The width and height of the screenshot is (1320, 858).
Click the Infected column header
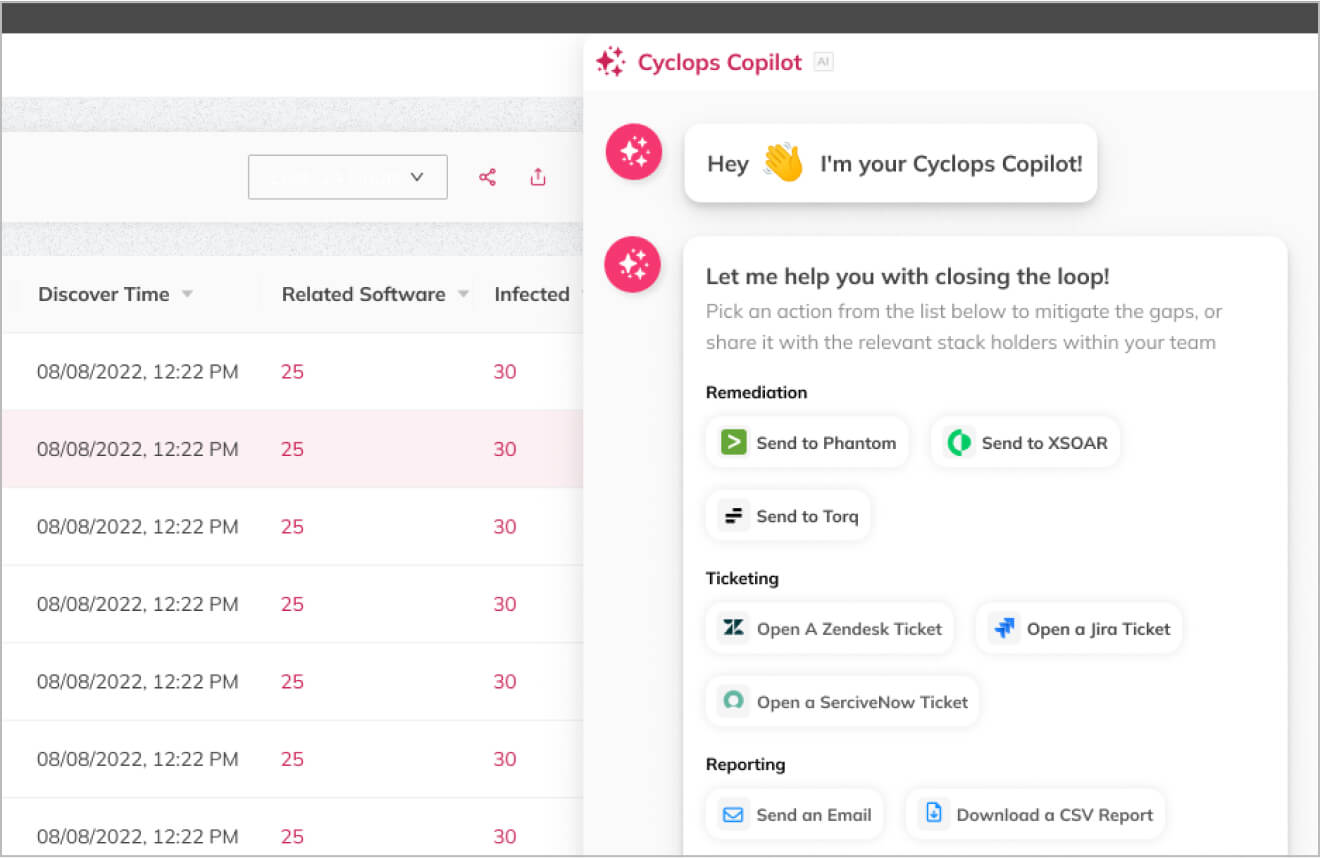pyautogui.click(x=532, y=294)
